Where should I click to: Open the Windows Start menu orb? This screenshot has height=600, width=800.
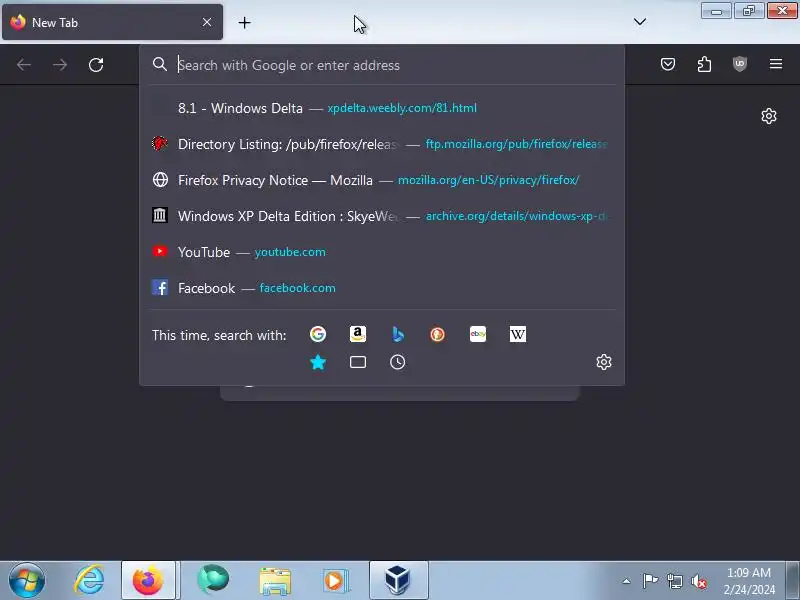[x=27, y=581]
